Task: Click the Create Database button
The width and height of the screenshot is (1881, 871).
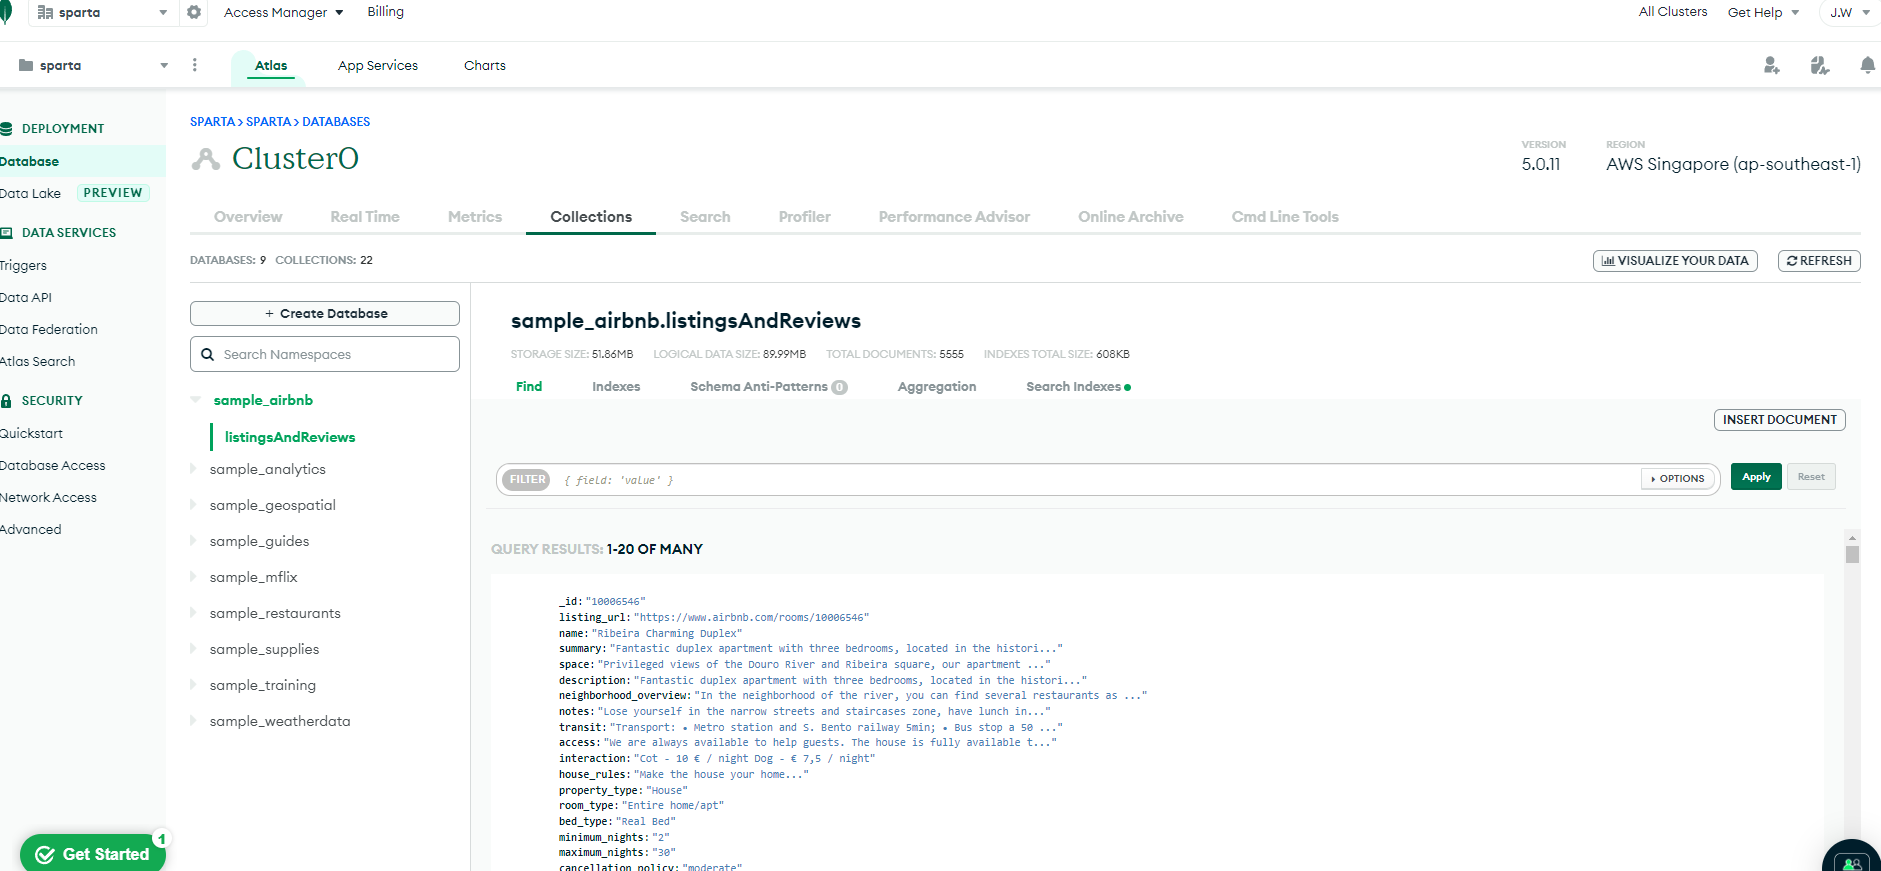Action: coord(325,314)
